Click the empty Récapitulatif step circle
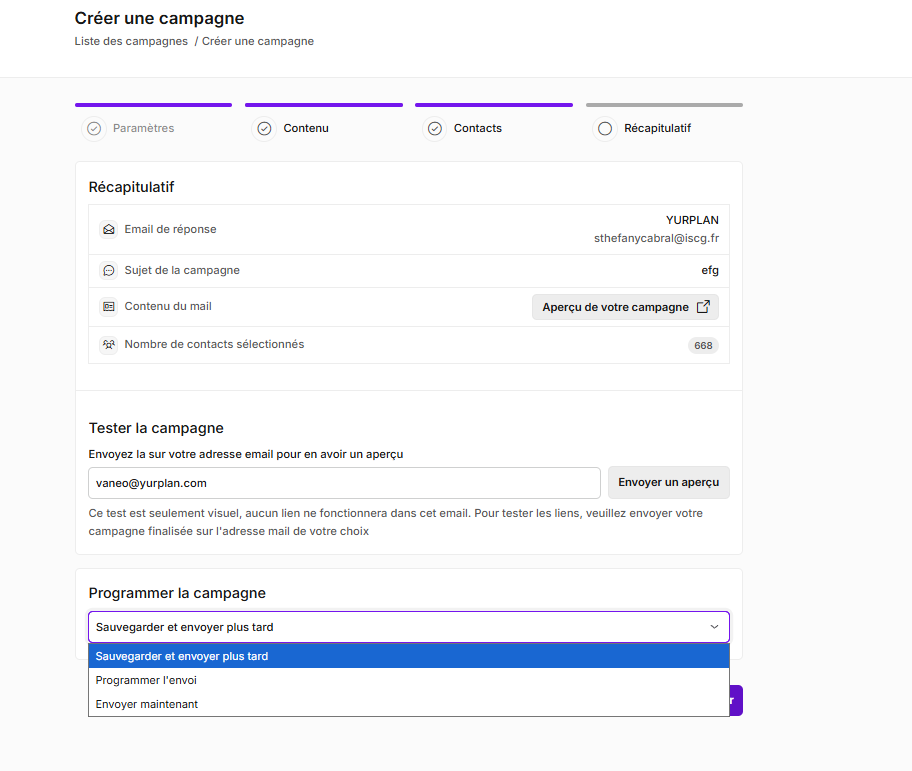The image size is (912, 771). pyautogui.click(x=605, y=128)
